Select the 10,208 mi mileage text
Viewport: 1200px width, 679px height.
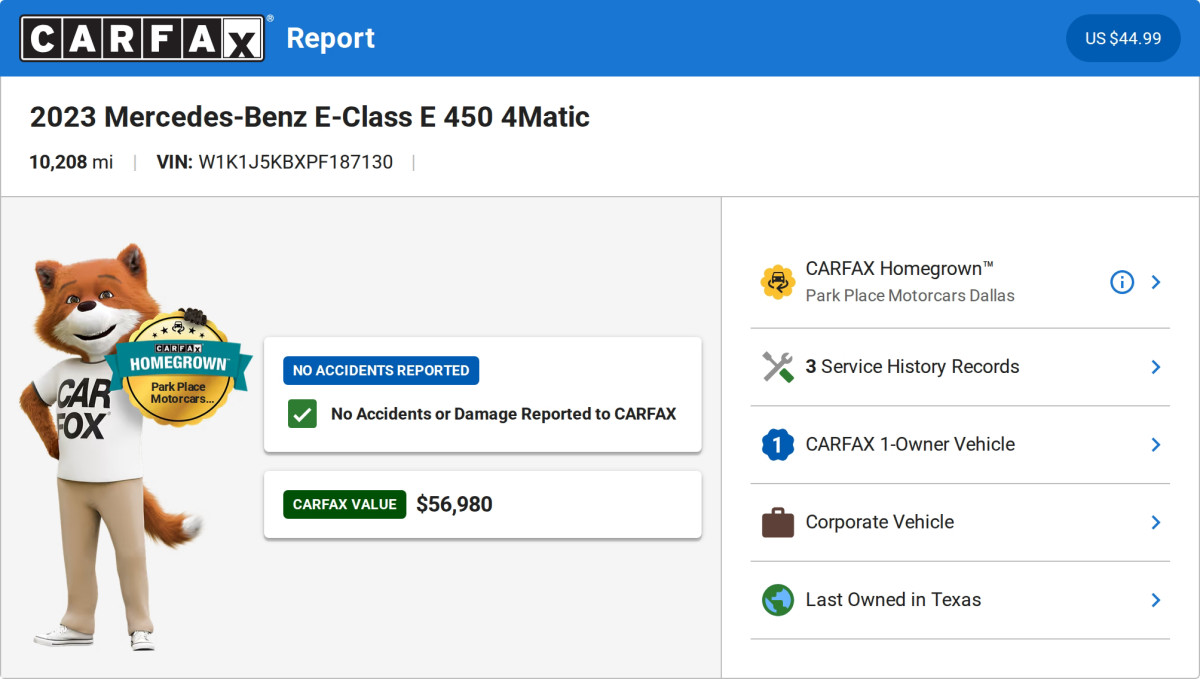click(71, 162)
